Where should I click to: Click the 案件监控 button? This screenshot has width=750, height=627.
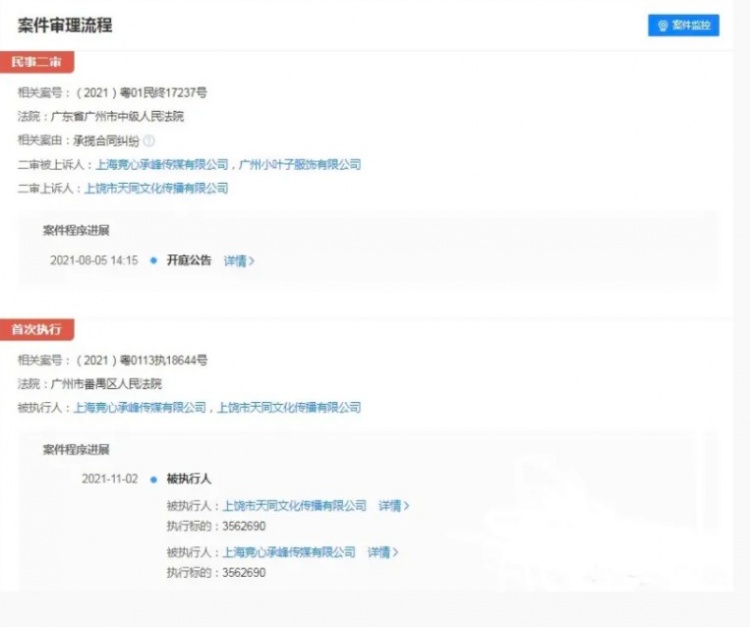coord(683,25)
